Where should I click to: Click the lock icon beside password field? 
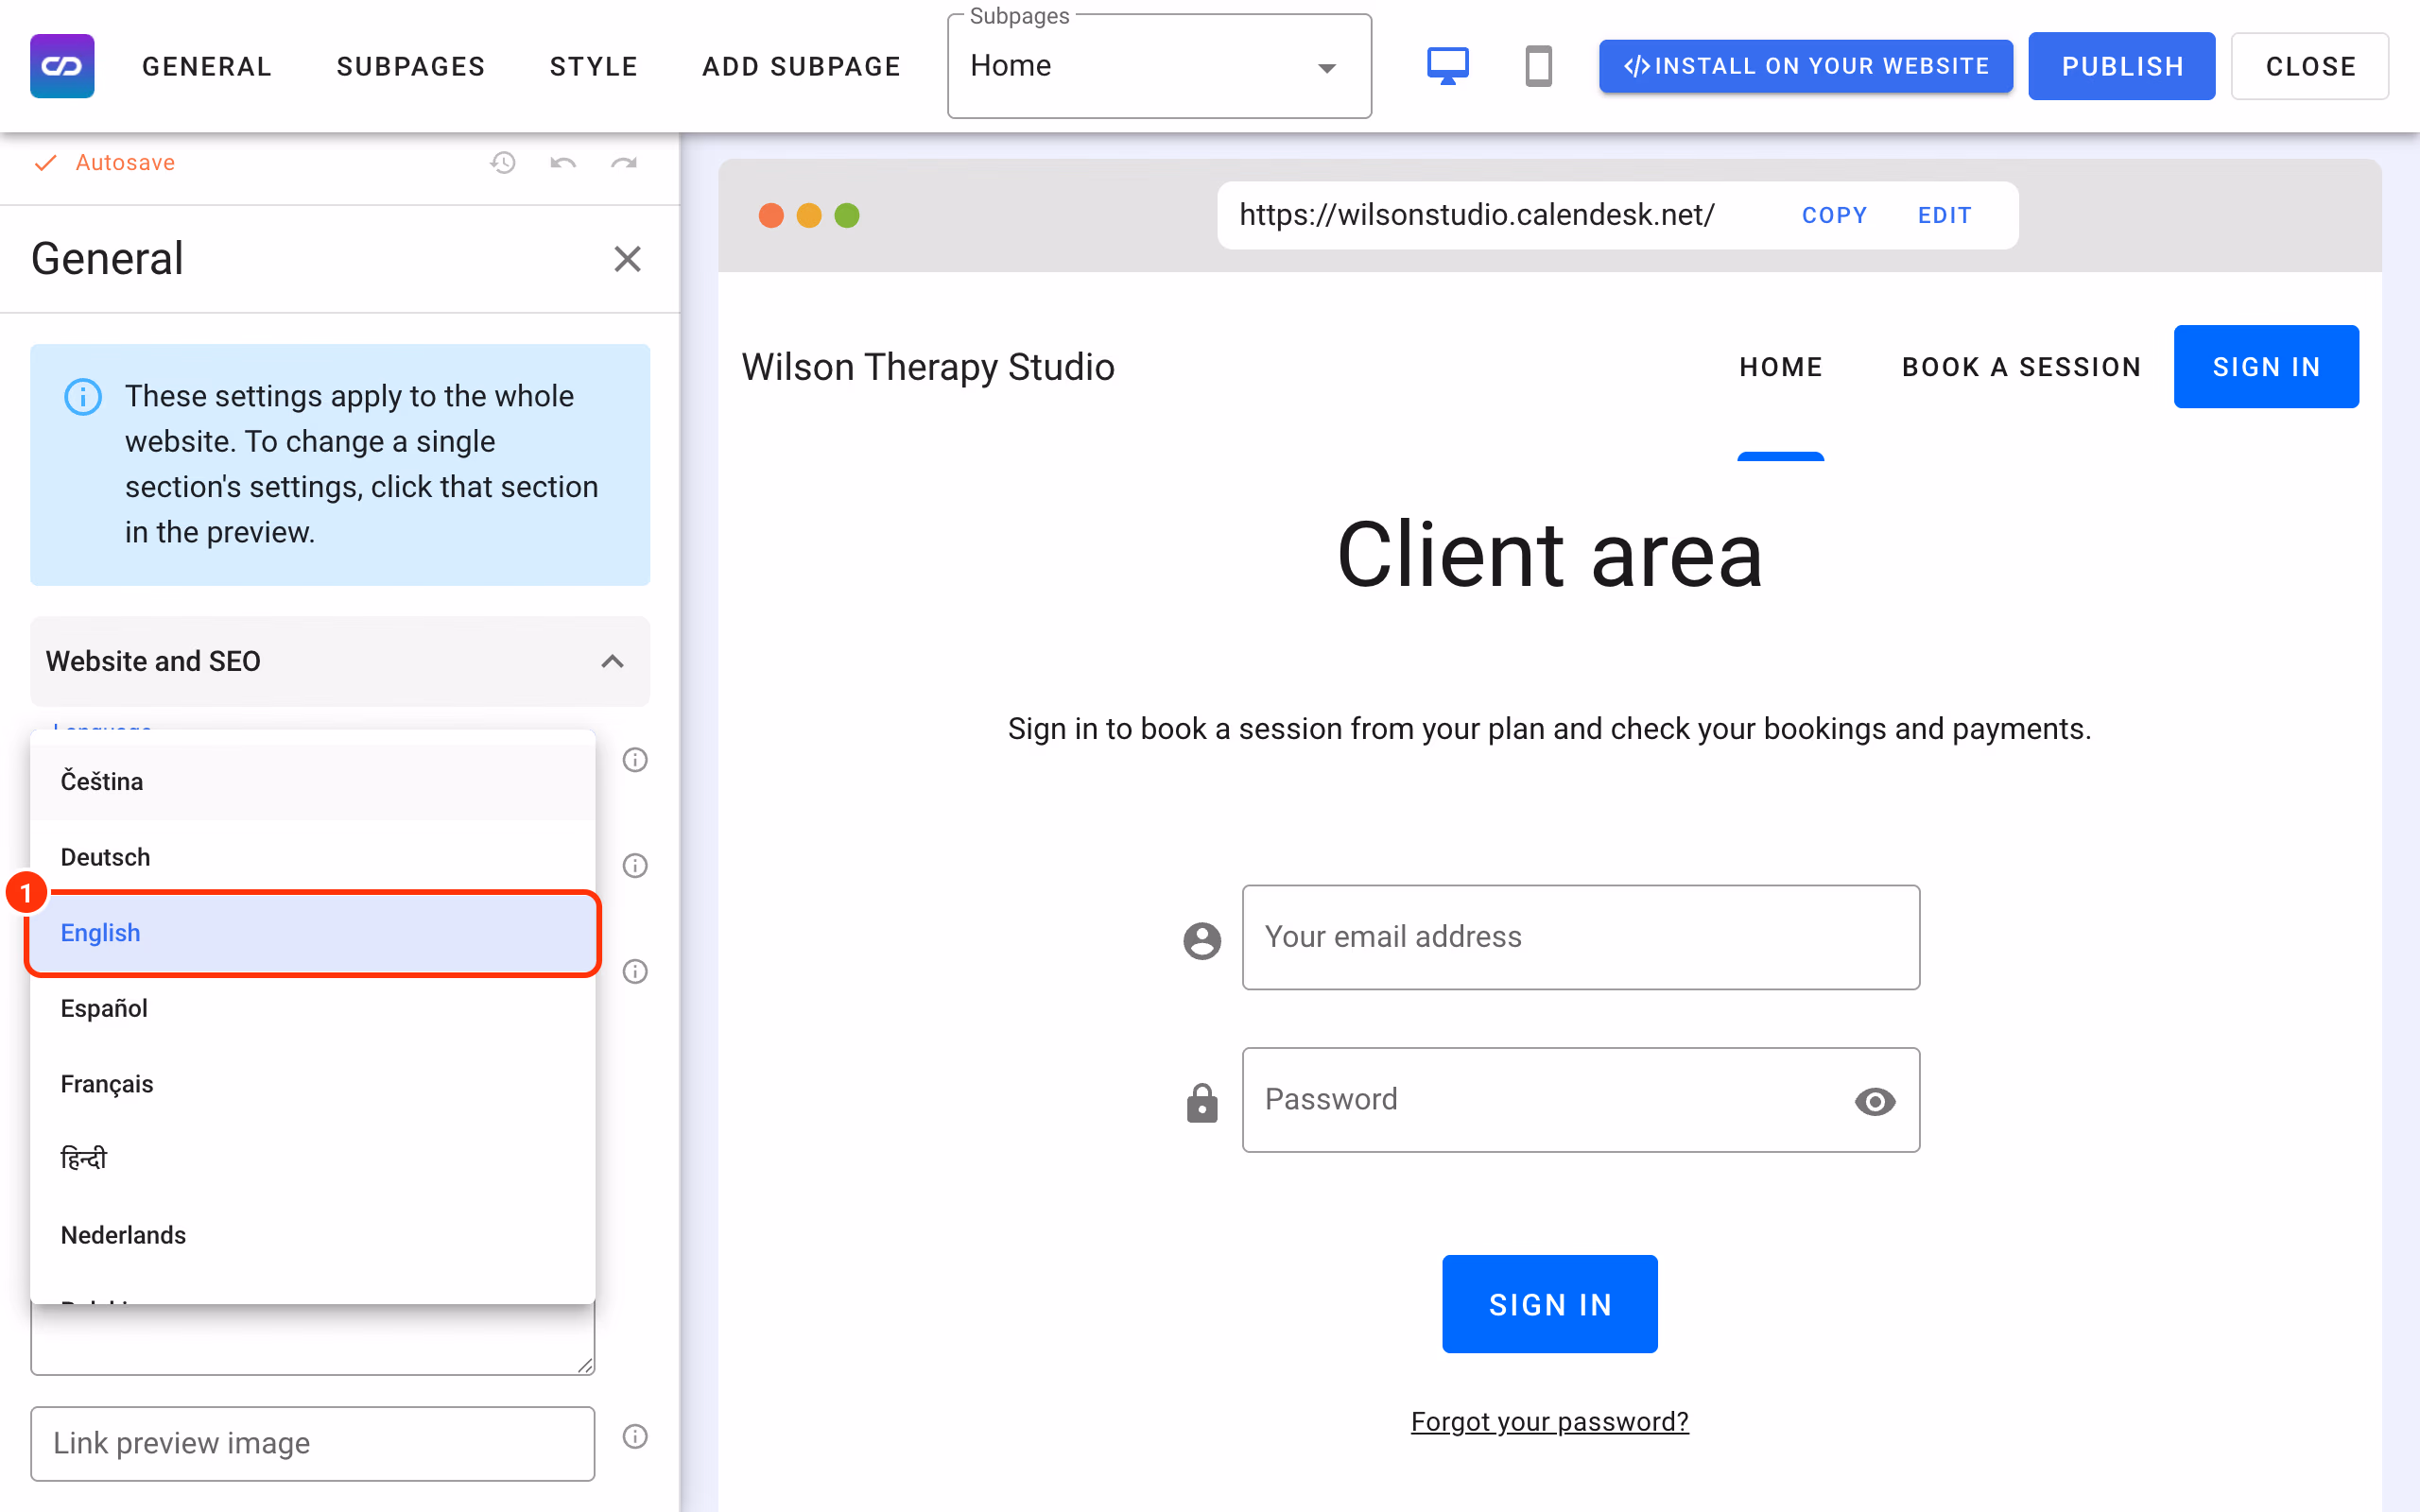1202,1103
